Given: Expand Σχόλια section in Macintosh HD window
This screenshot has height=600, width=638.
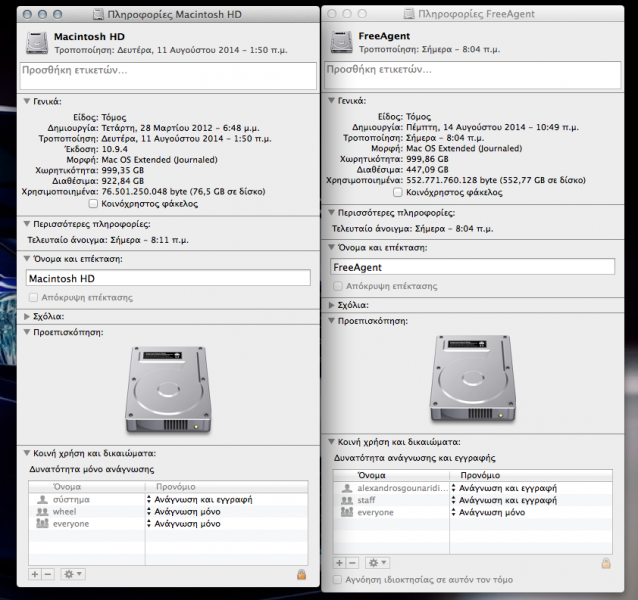Looking at the screenshot, I should coord(27,316).
